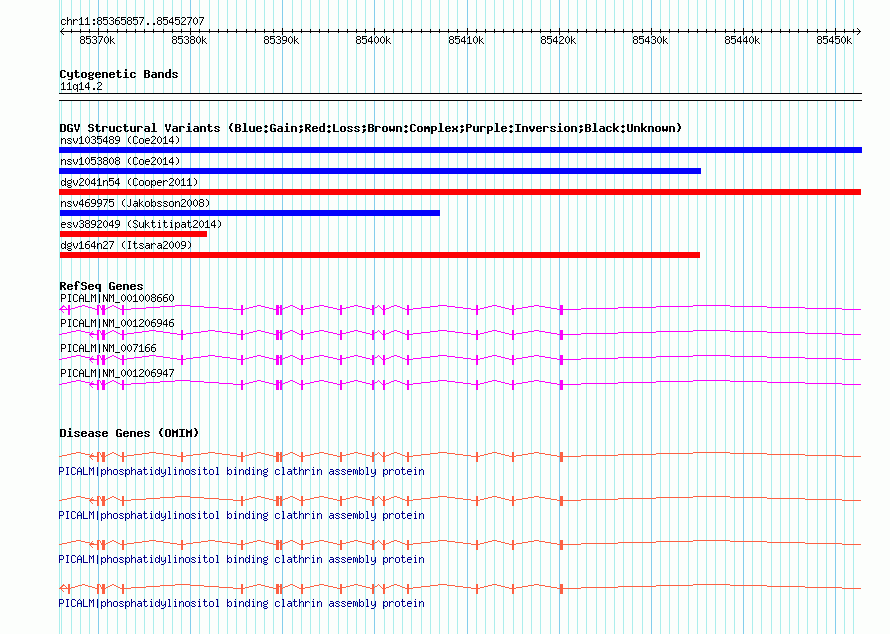Image resolution: width=890 pixels, height=634 pixels.
Task: Click the 85410k ruler tick label
Action: [466, 40]
